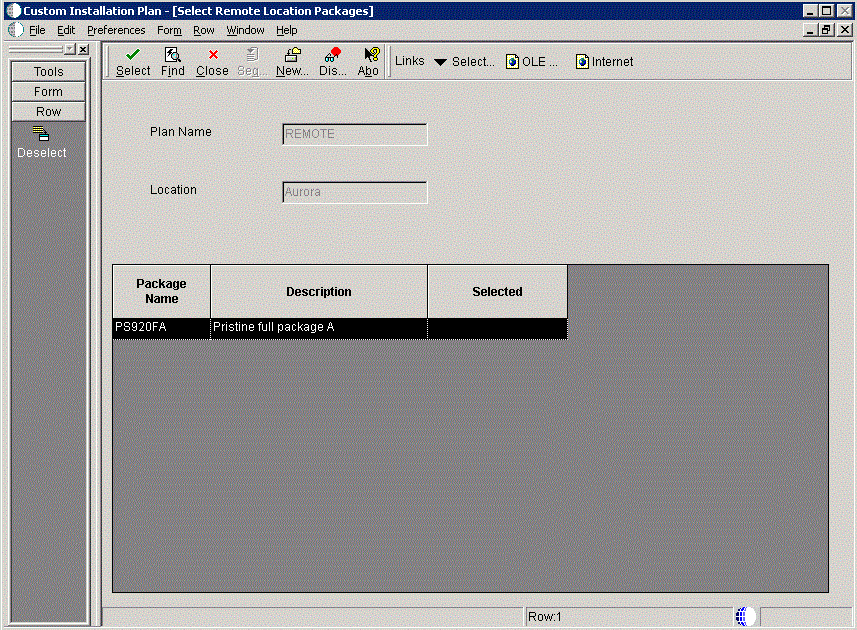Expand the Links dropdown arrow
This screenshot has height=630, width=857.
[441, 62]
